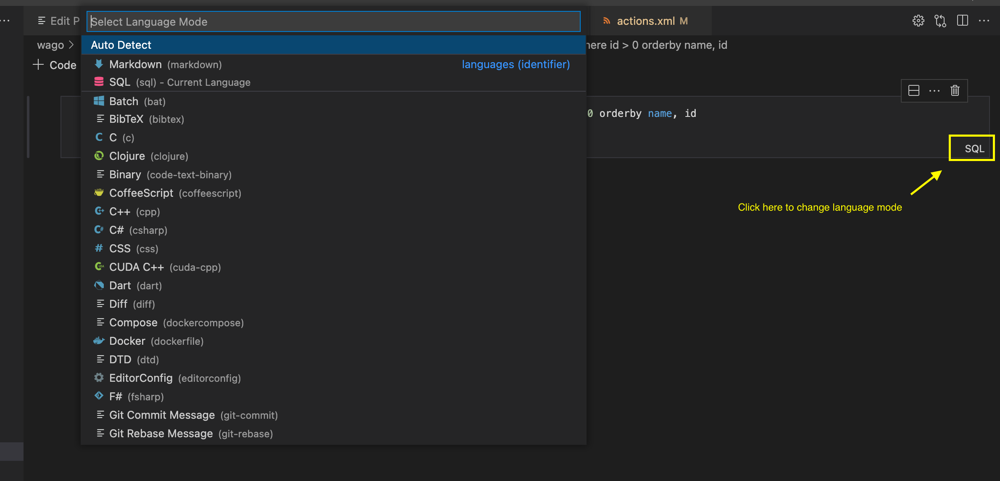The image size is (1000, 481).
Task: Select Git Rebase Message language
Action: tap(334, 433)
